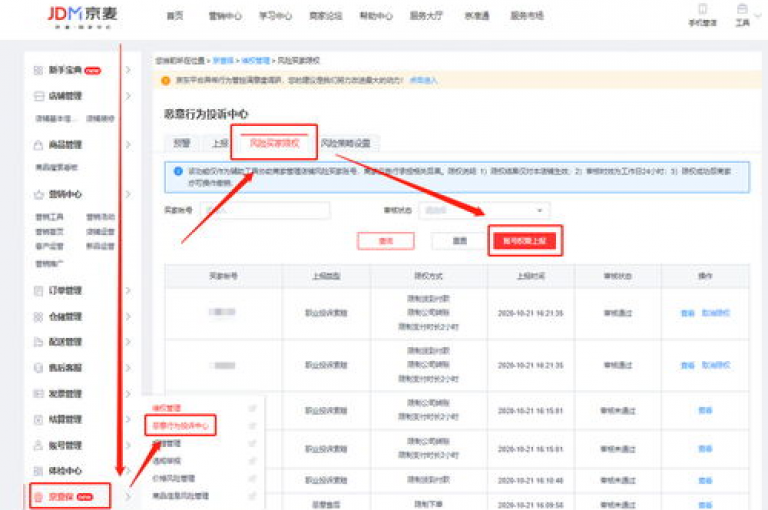Select the 风险买家限权 tab
Viewport: 768px width, 510px height.
pos(274,143)
